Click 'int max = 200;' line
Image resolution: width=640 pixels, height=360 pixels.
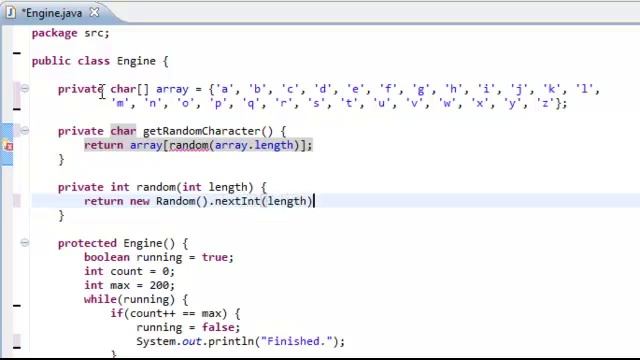[x=129, y=285]
